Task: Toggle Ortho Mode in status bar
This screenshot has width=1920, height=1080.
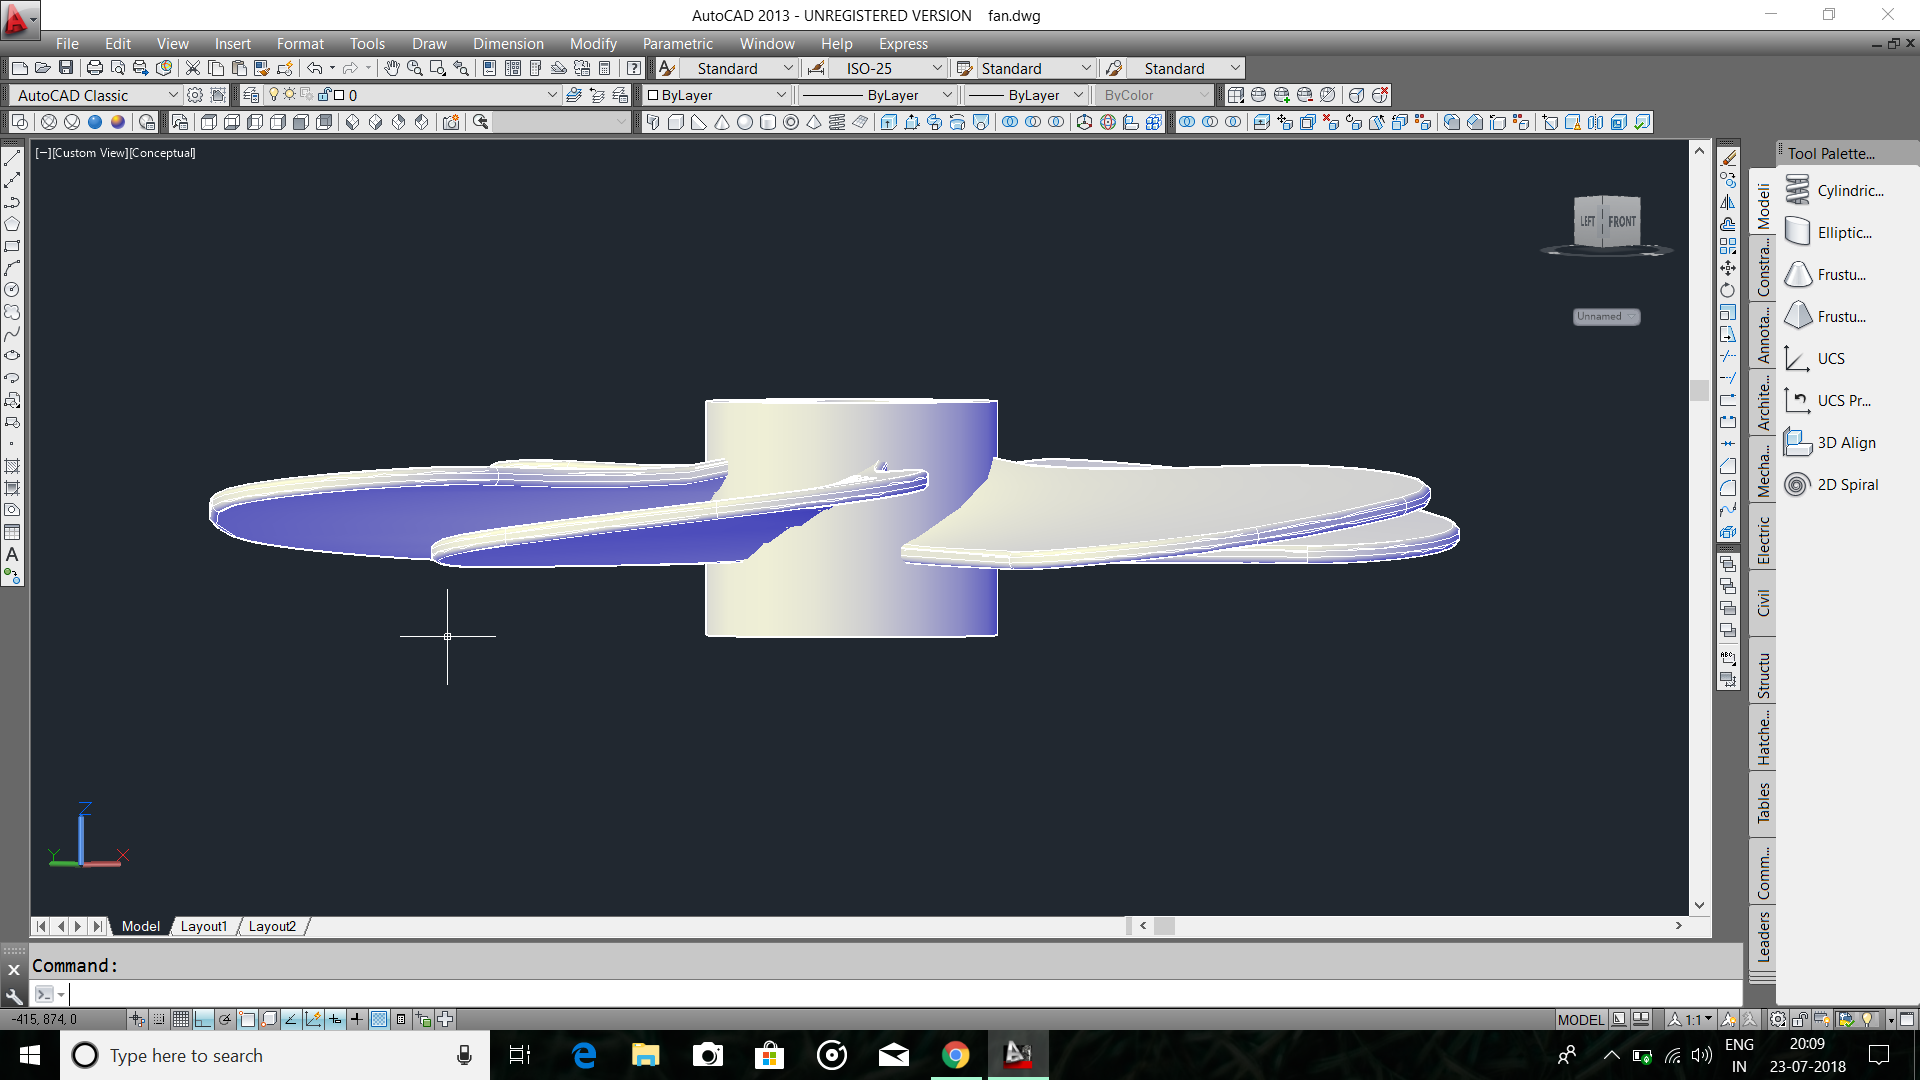Action: tap(203, 1019)
